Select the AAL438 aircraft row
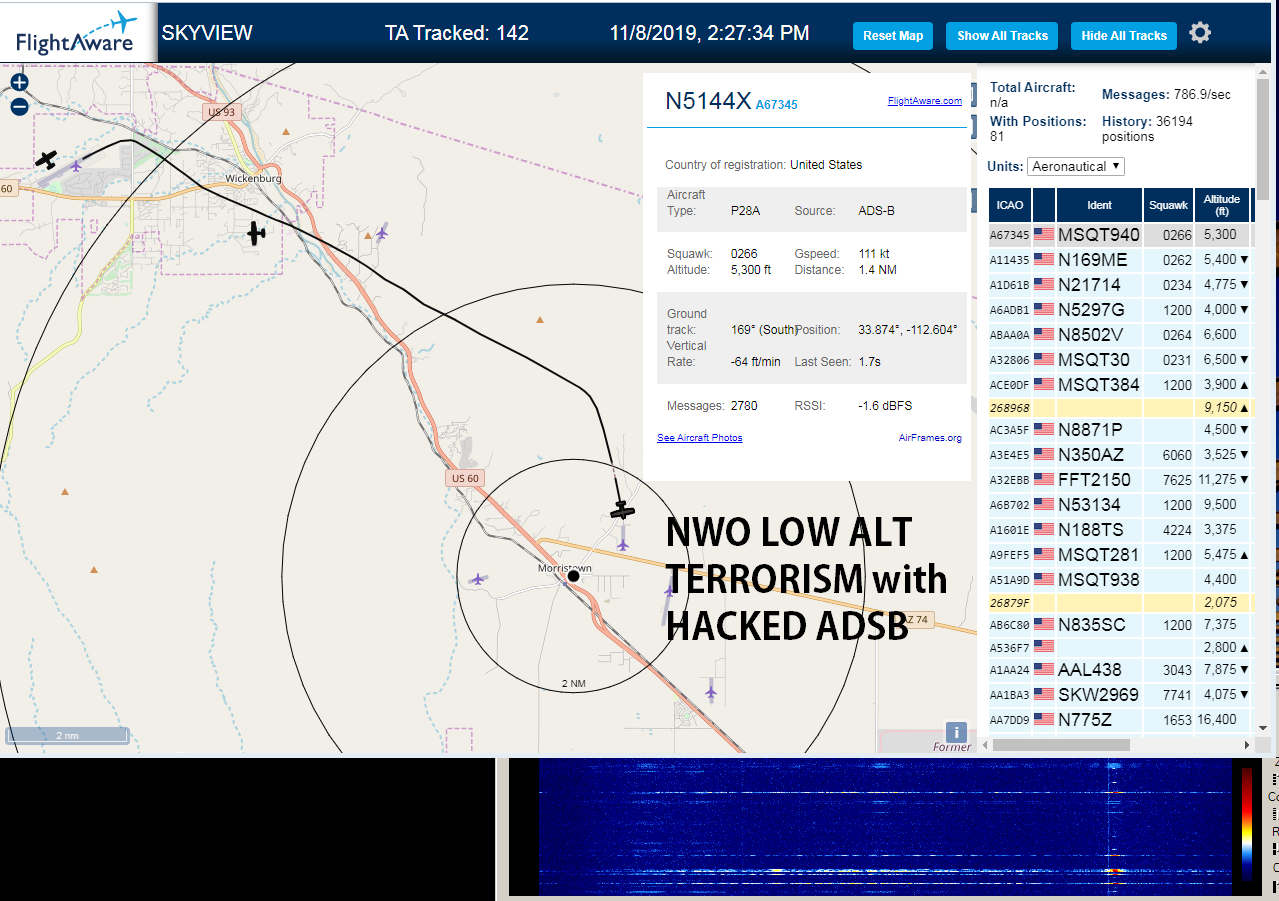This screenshot has height=901, width=1279. pos(1120,669)
